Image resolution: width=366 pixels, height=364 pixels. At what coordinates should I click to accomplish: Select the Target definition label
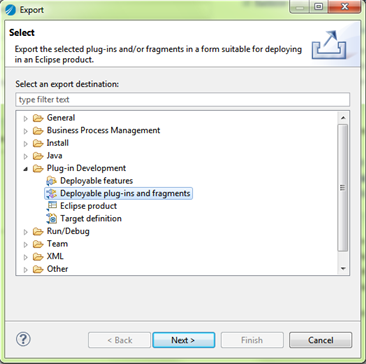pos(91,219)
